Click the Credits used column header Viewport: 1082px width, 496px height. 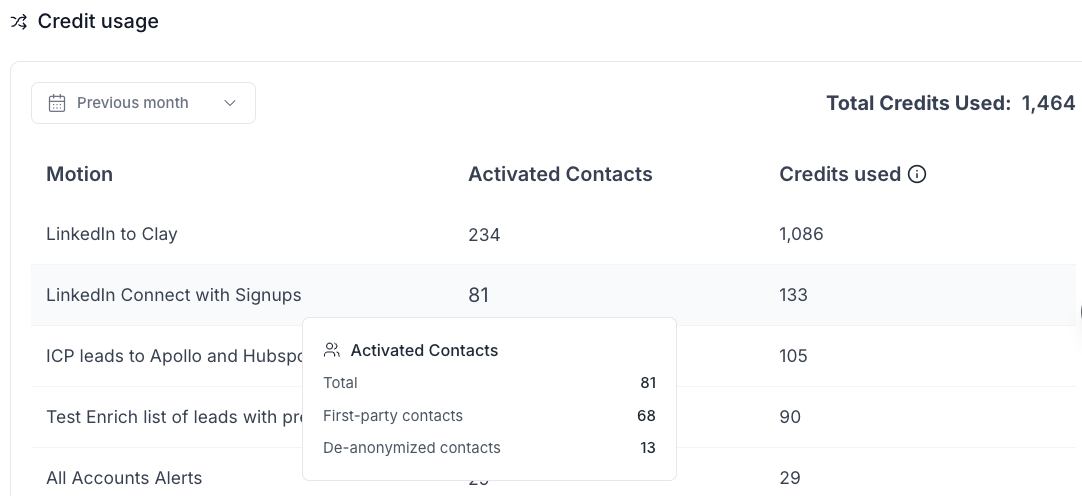[839, 174]
